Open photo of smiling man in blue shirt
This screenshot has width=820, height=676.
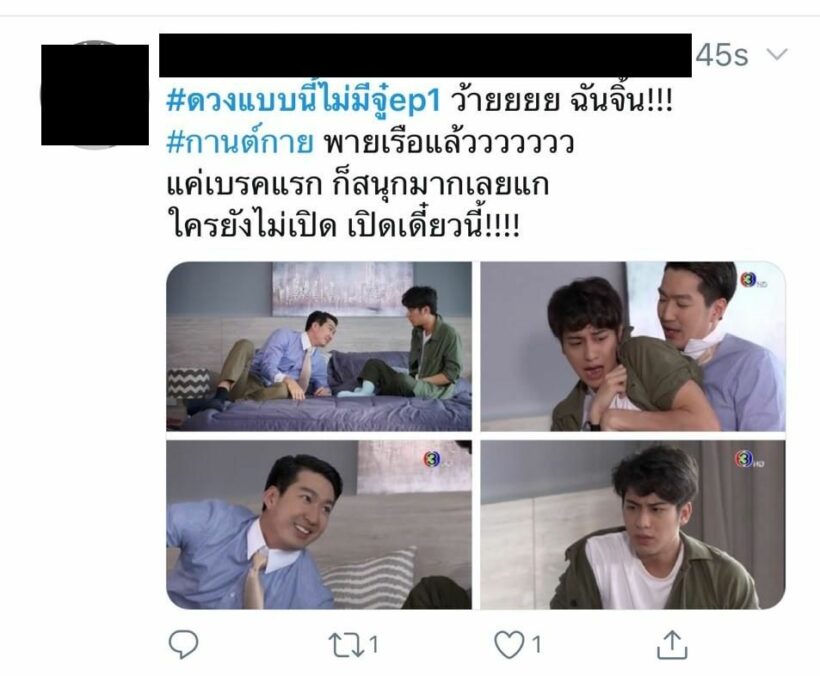pos(319,524)
